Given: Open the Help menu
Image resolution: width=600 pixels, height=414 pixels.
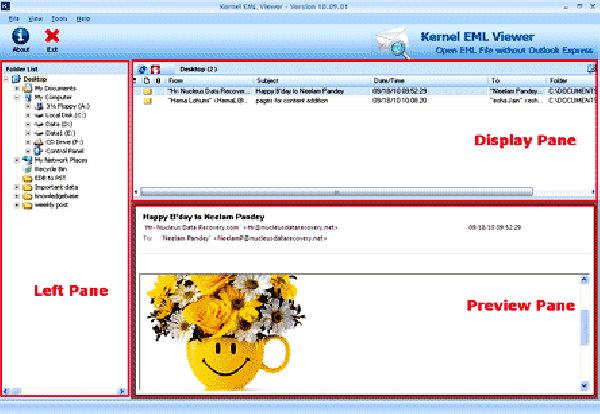Looking at the screenshot, I should pyautogui.click(x=83, y=18).
